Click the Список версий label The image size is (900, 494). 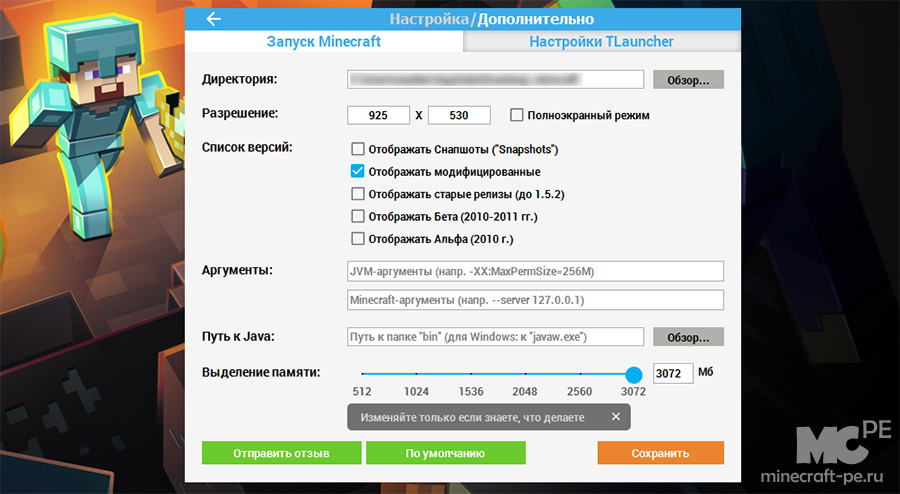(x=247, y=147)
